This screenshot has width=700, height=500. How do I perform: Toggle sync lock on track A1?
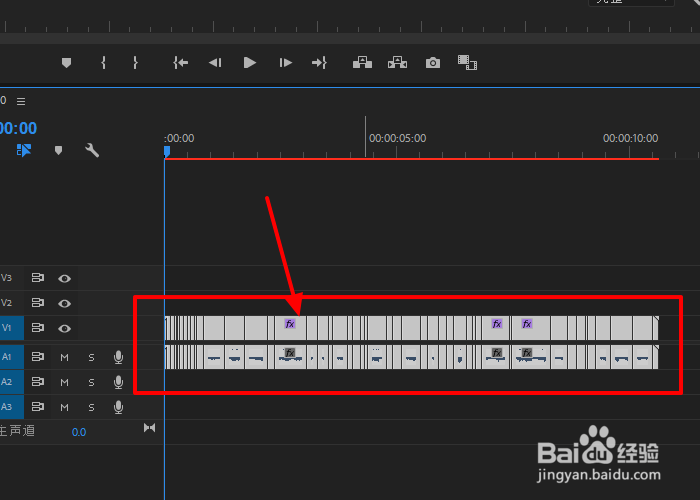pyautogui.click(x=38, y=356)
